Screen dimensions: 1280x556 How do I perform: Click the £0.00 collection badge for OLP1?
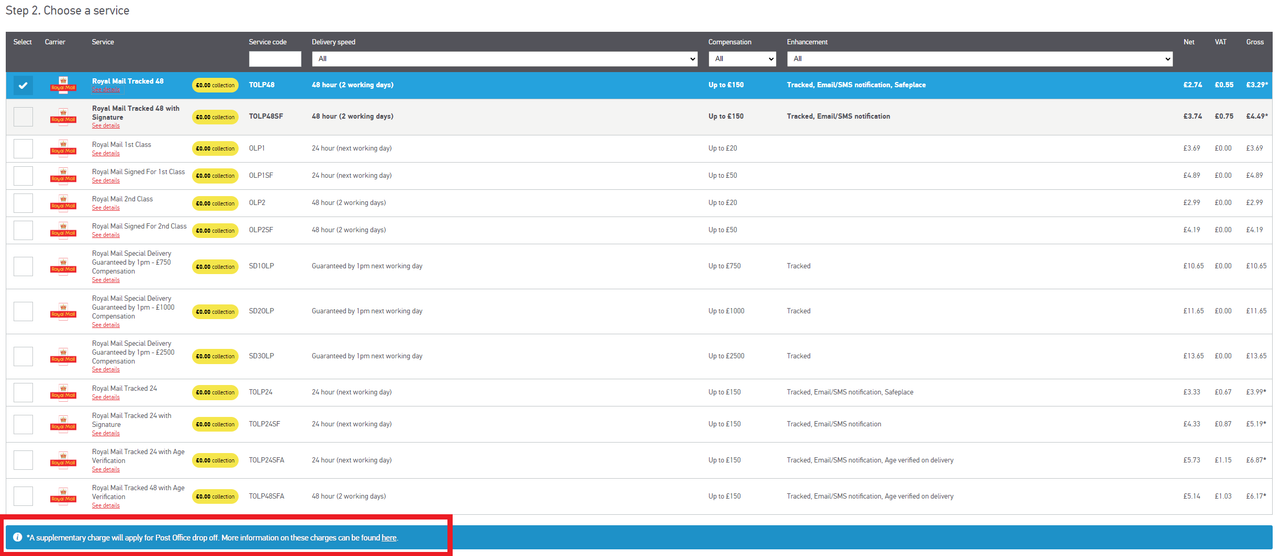215,148
